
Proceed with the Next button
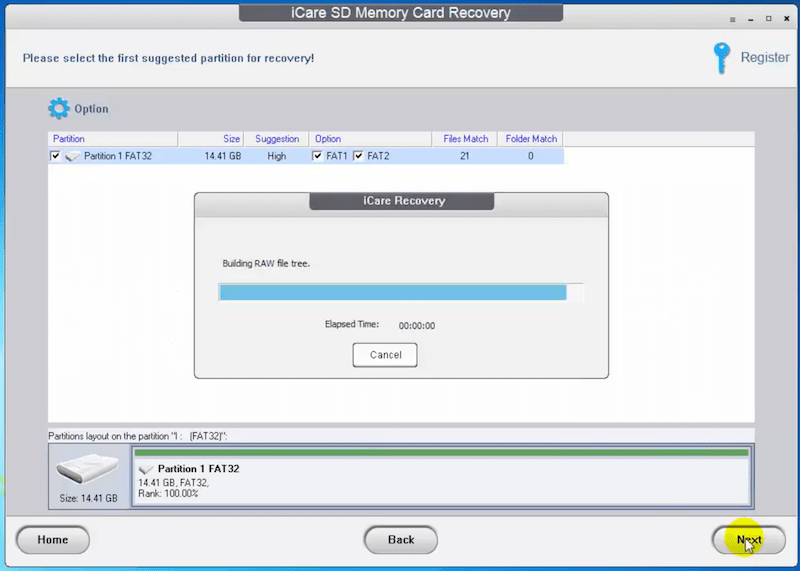pos(749,540)
